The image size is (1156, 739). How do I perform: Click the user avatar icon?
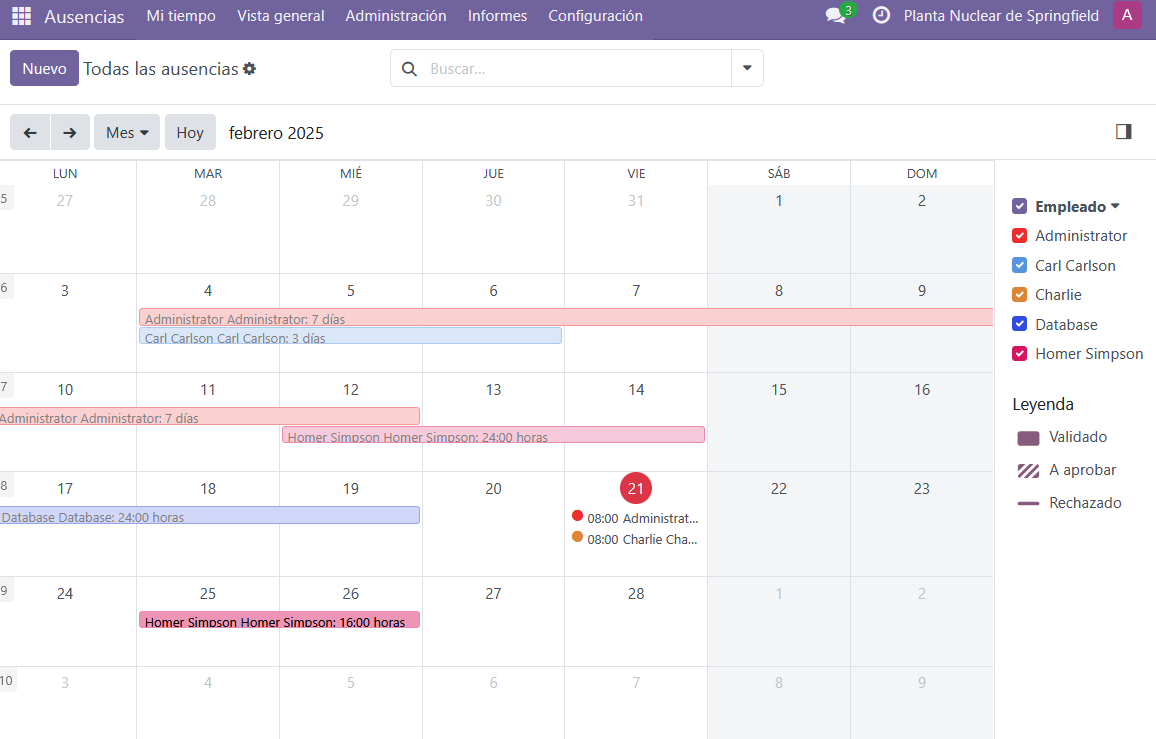point(1127,16)
